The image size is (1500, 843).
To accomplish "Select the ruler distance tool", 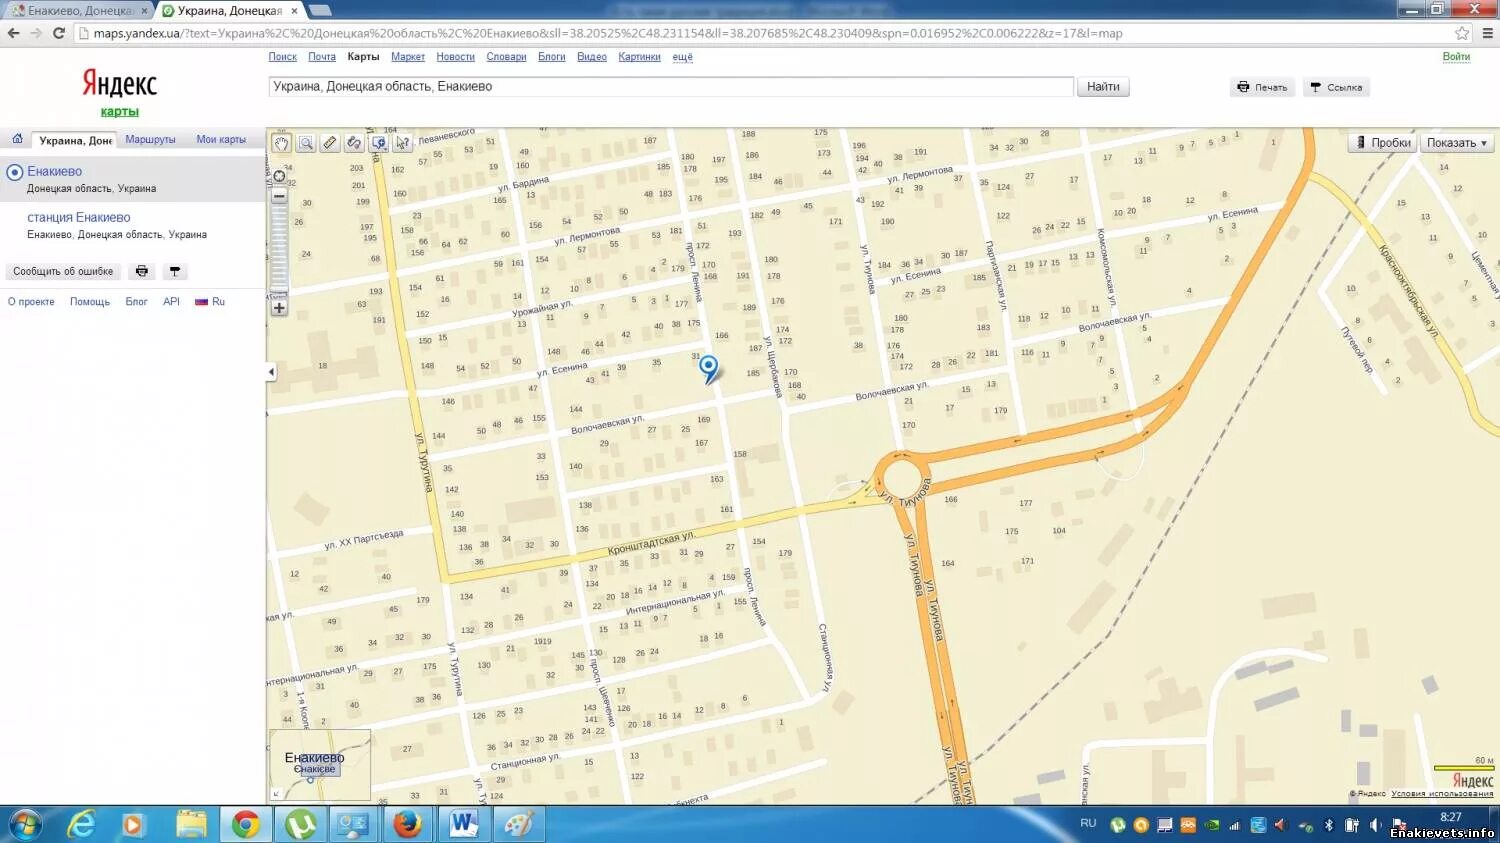I will pyautogui.click(x=330, y=143).
